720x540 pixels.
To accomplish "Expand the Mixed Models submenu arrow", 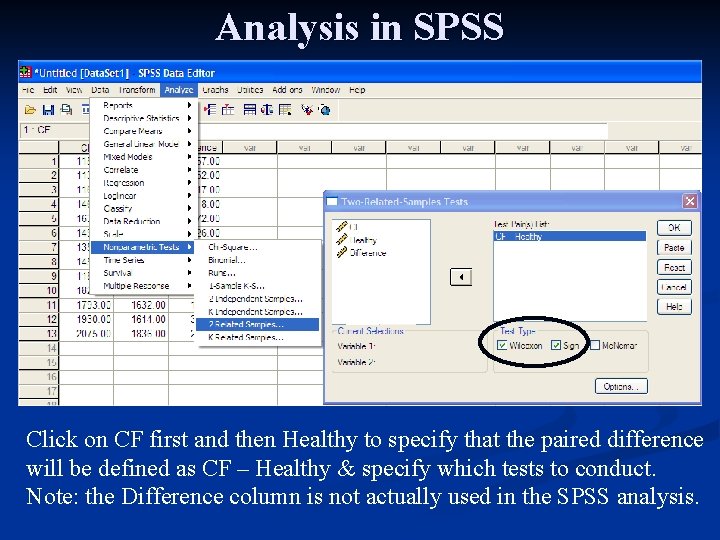I will pos(189,157).
